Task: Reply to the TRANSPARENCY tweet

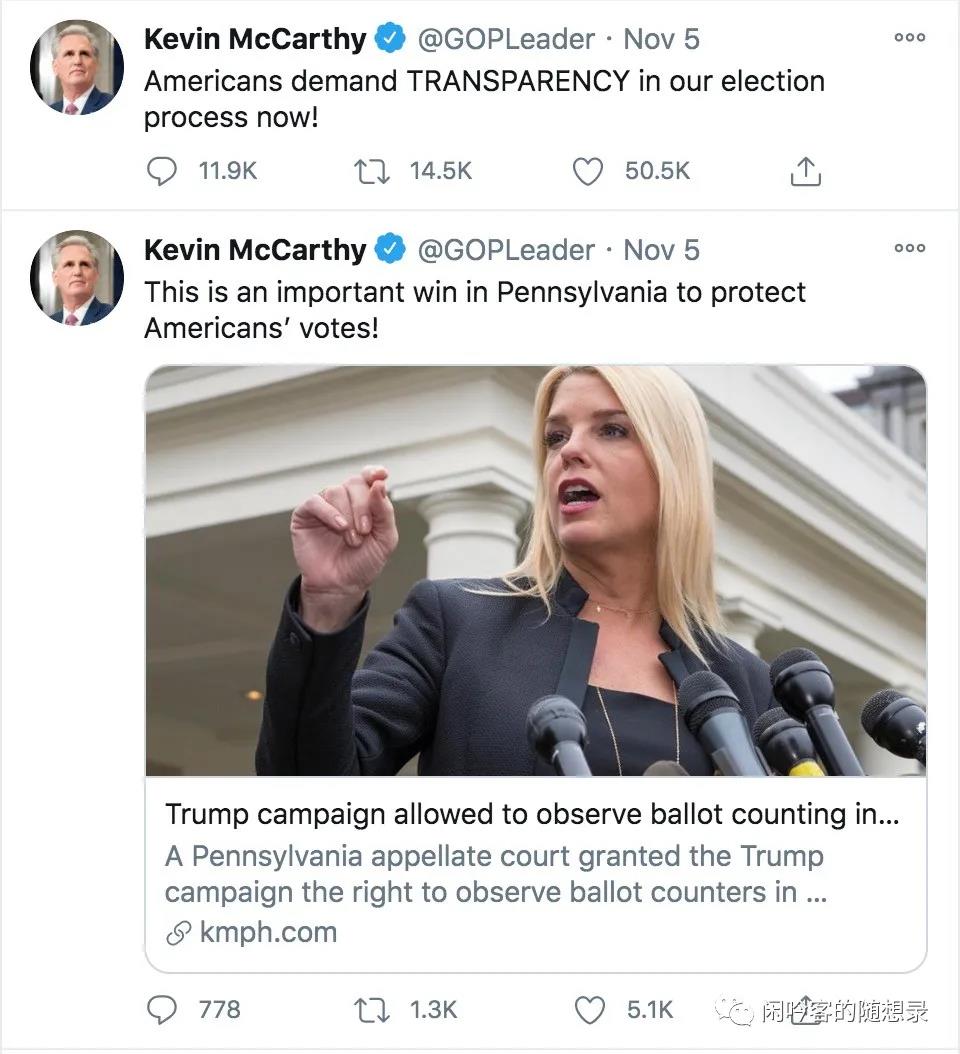Action: click(162, 172)
